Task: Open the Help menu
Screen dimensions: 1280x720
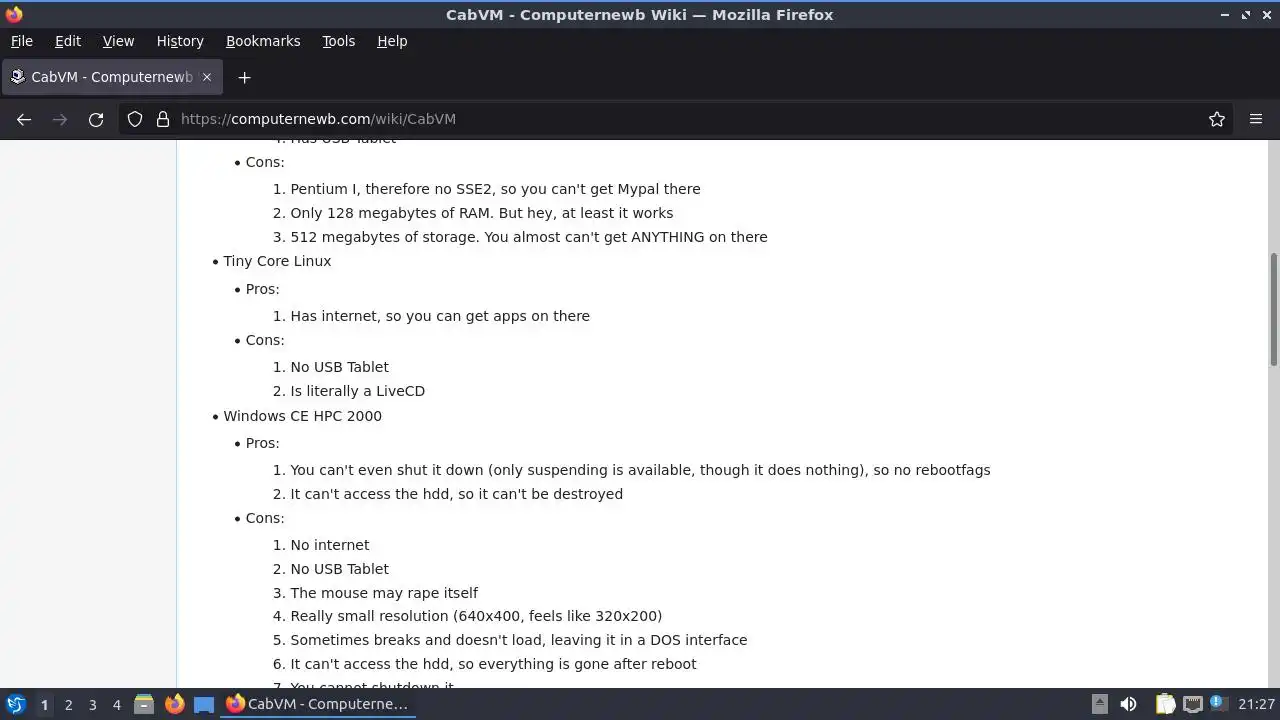Action: [392, 41]
